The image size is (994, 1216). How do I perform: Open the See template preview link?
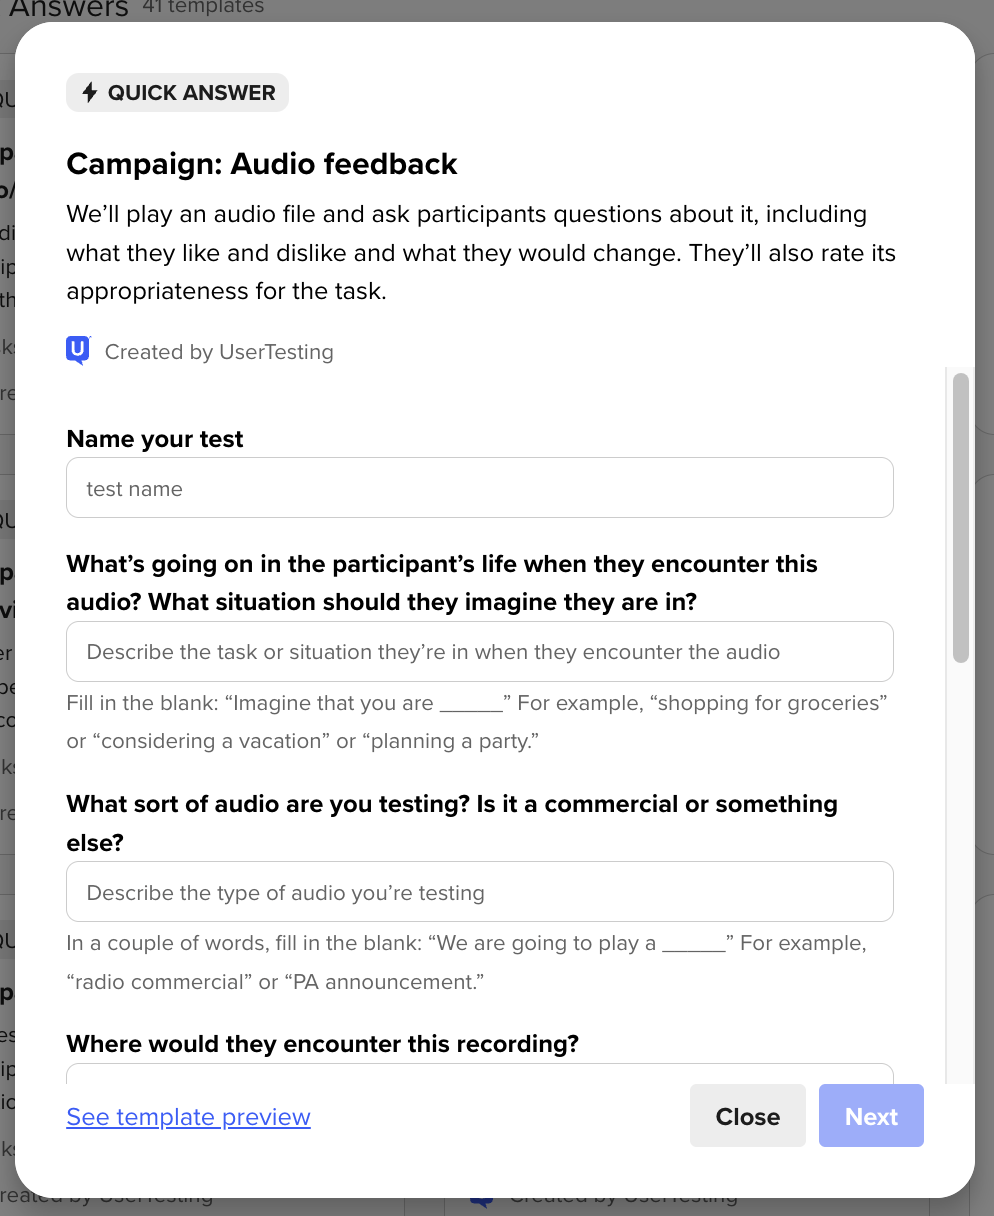point(188,1117)
